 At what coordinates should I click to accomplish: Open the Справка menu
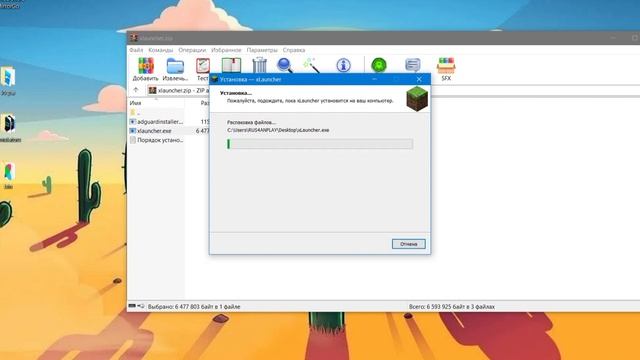[294, 50]
